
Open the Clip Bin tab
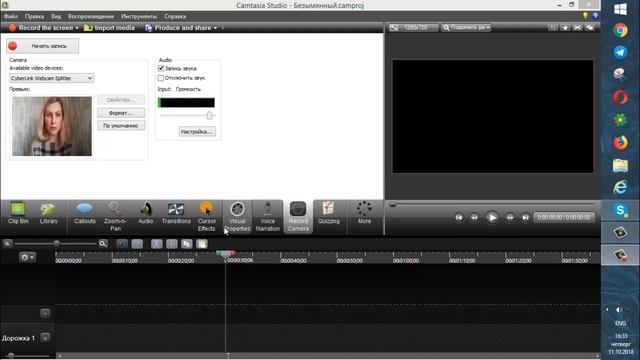tap(18, 214)
